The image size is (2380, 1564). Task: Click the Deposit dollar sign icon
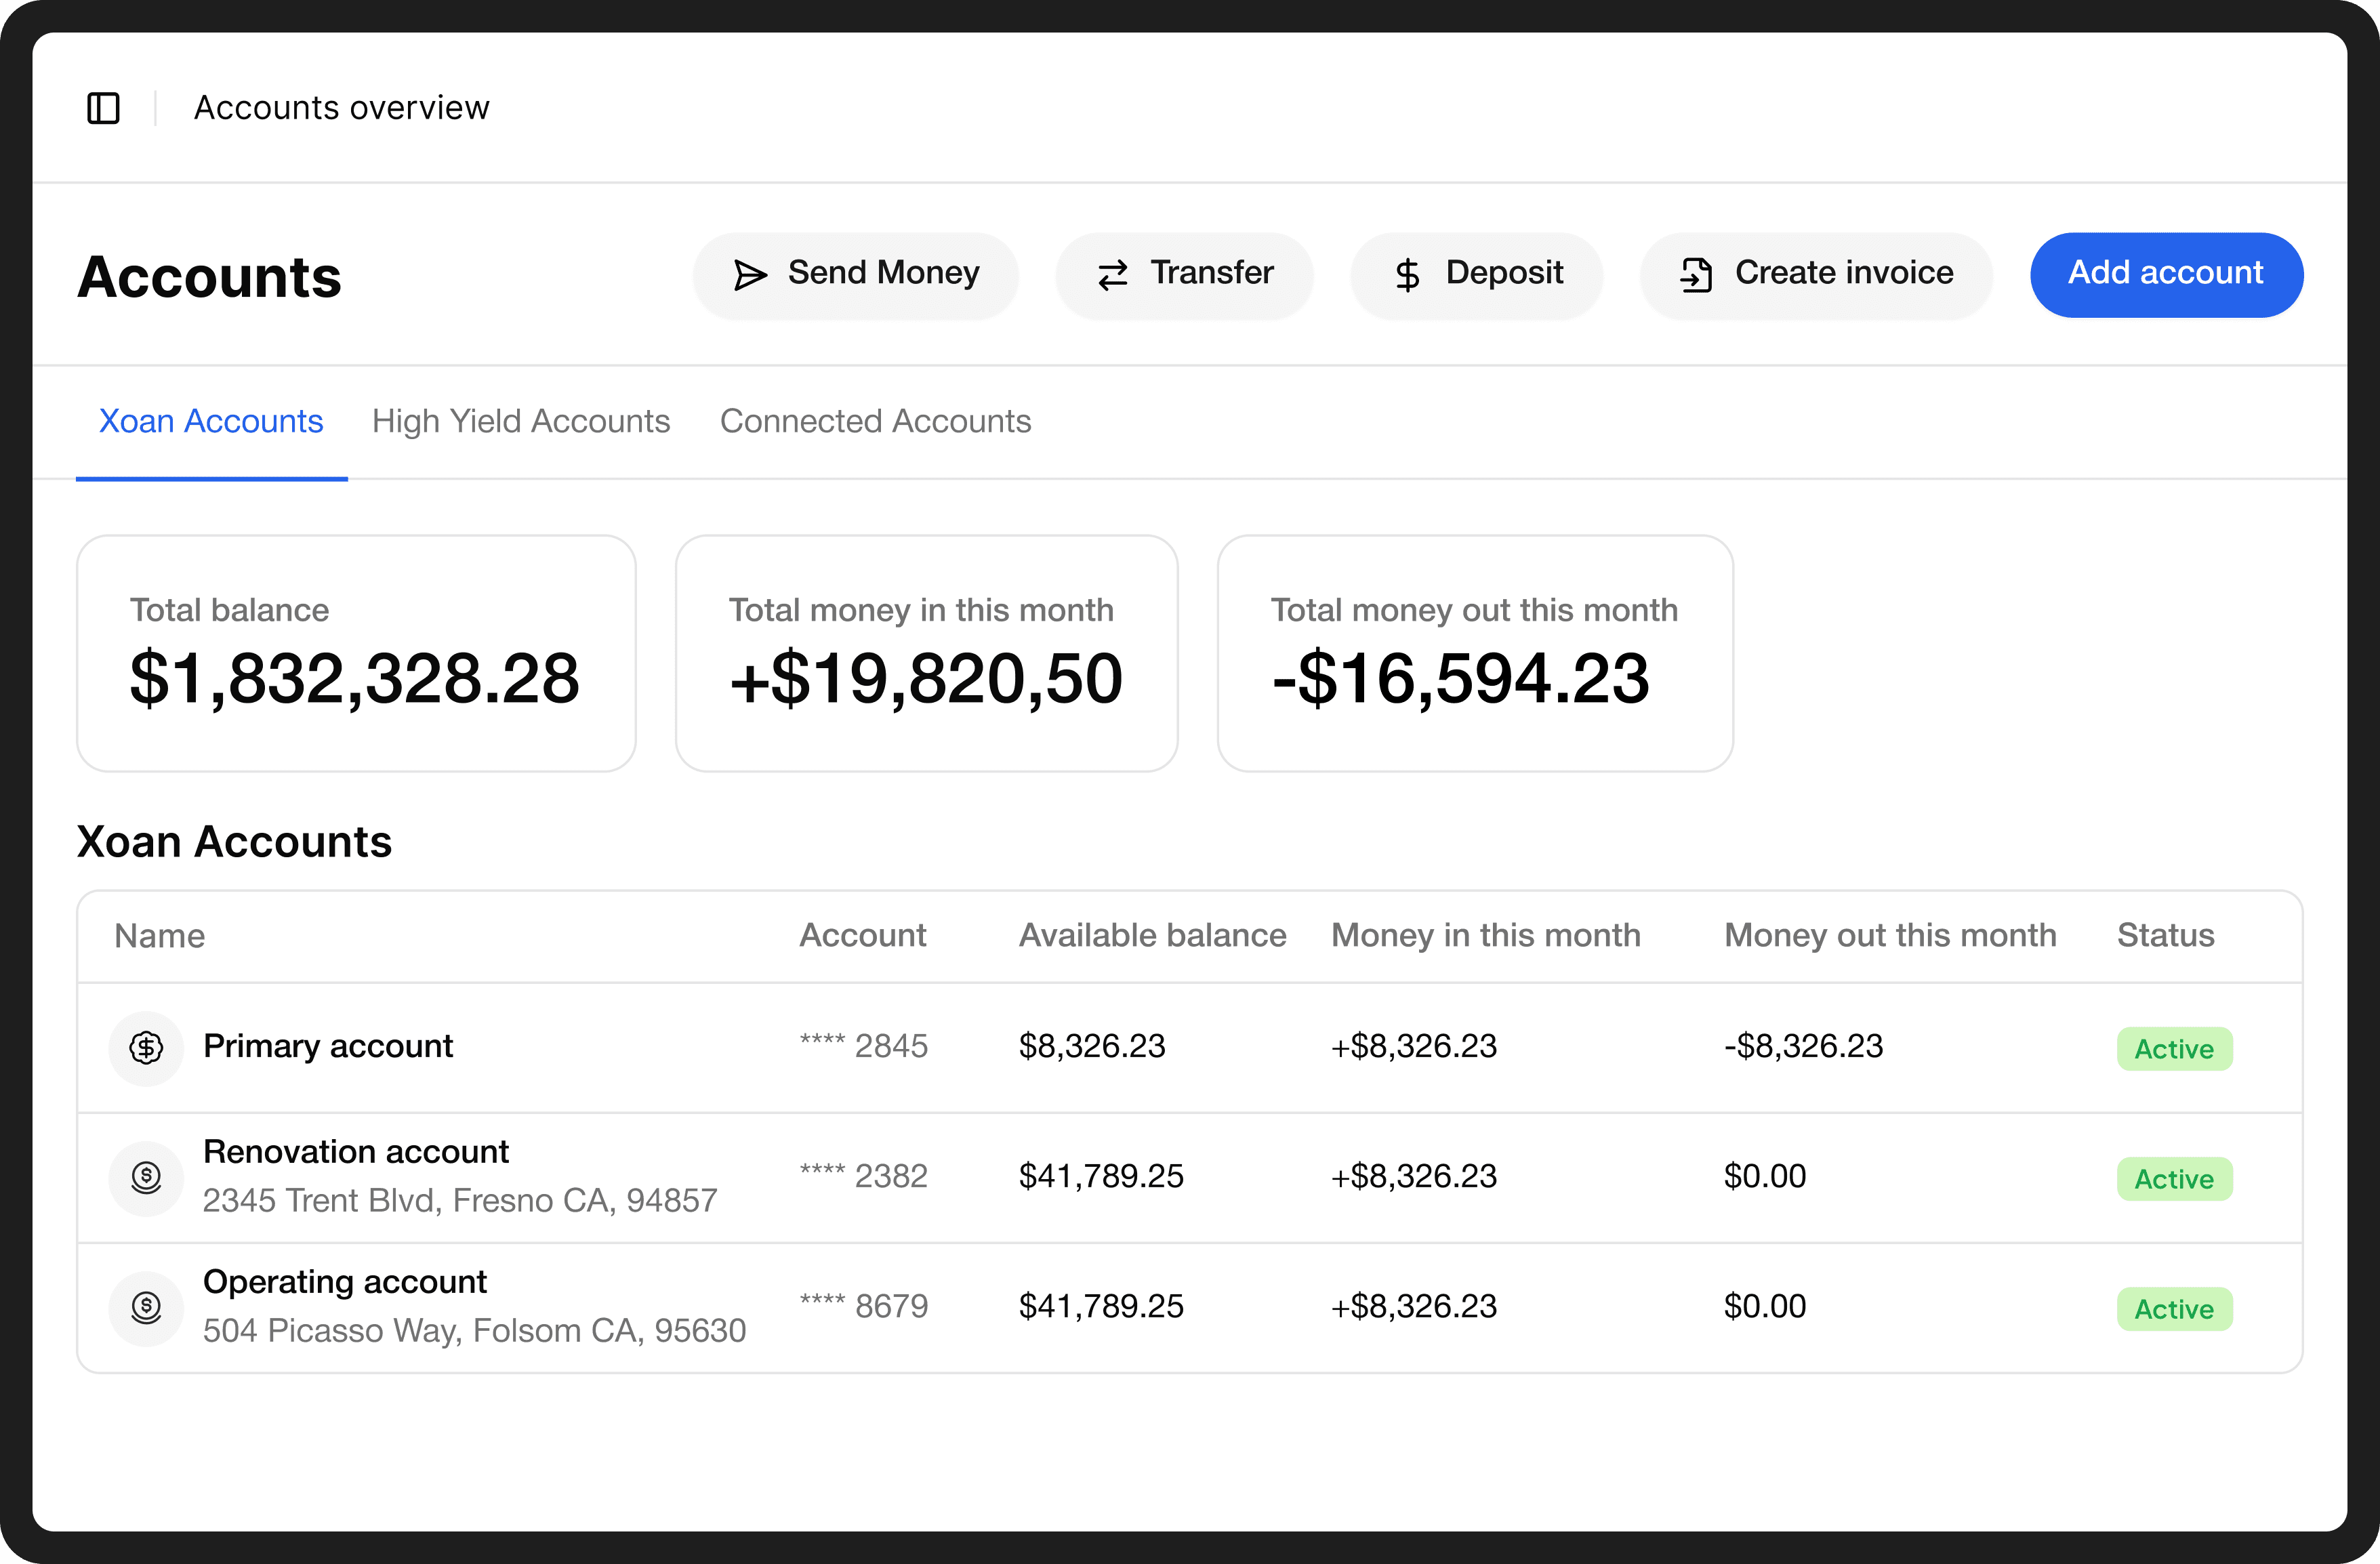click(1407, 274)
